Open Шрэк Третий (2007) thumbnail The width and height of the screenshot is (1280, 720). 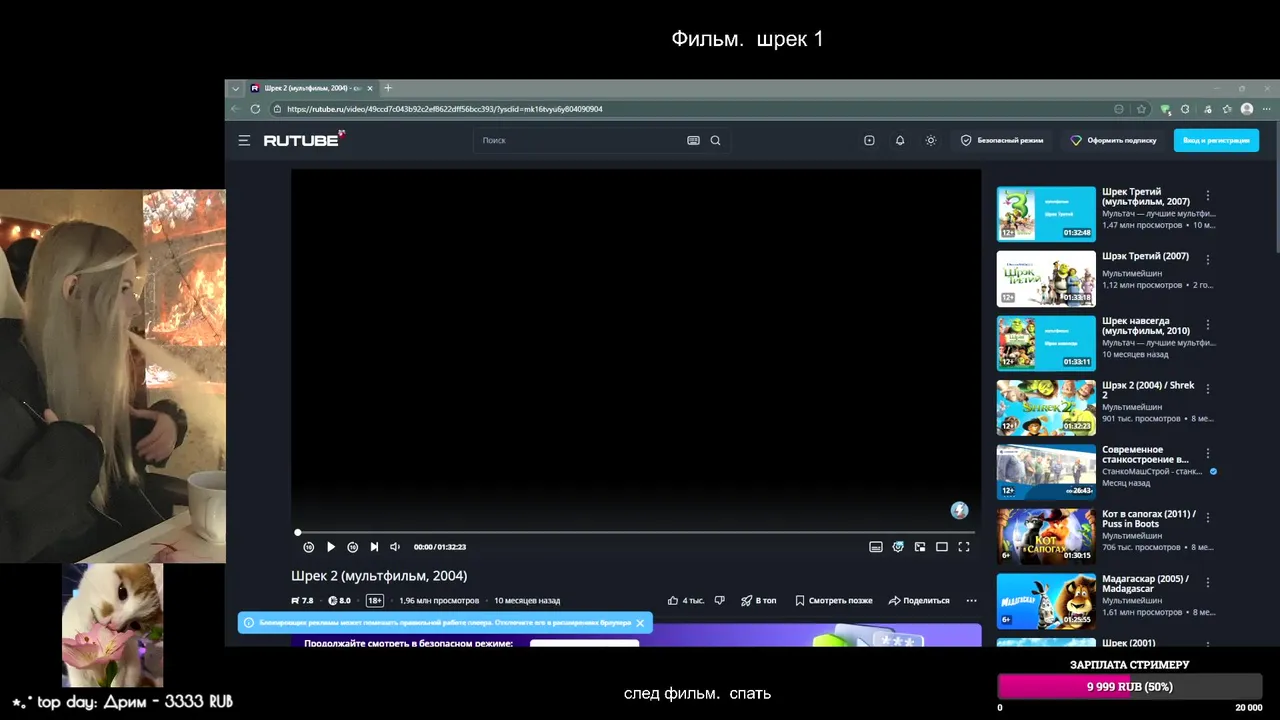(1046, 278)
